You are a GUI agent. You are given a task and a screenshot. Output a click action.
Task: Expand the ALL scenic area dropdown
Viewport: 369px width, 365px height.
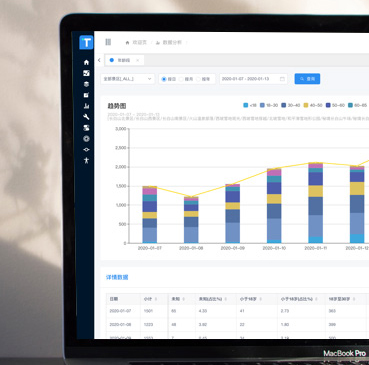[x=127, y=79]
